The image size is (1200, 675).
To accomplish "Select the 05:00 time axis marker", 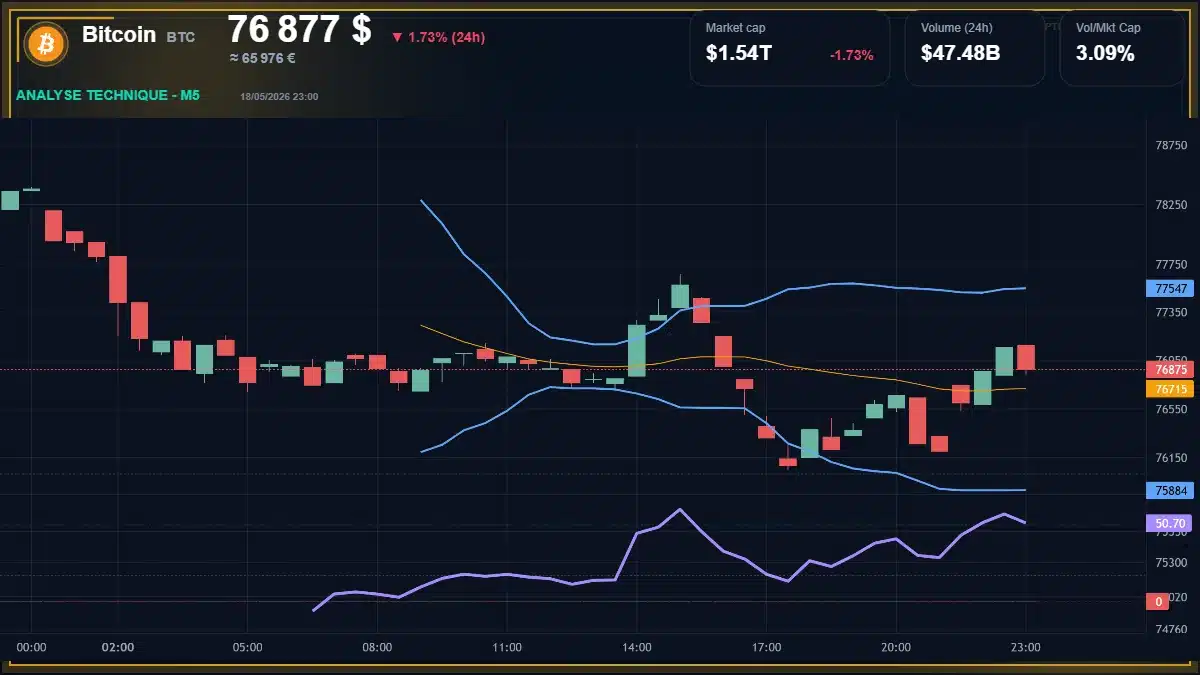I will [247, 648].
